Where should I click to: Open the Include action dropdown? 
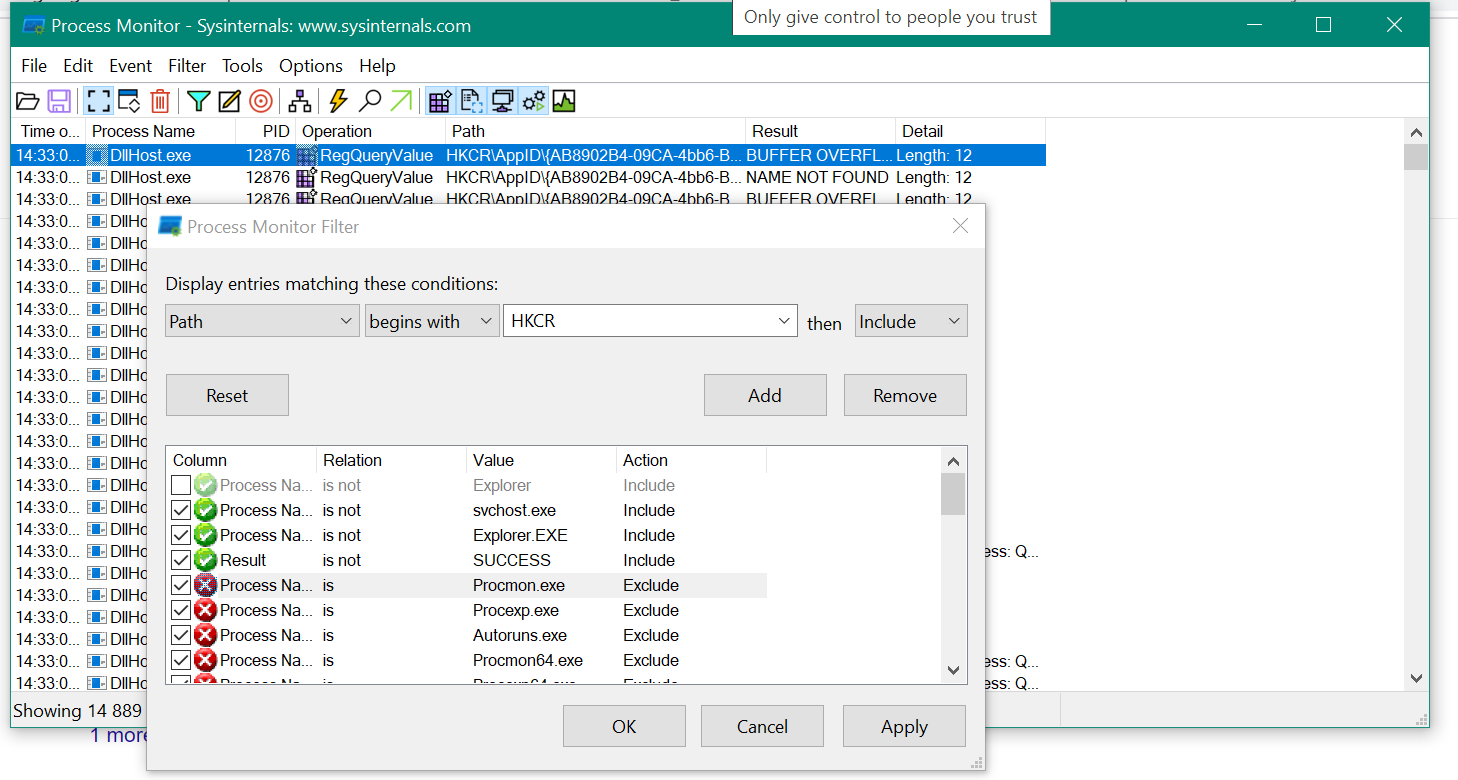click(x=911, y=321)
